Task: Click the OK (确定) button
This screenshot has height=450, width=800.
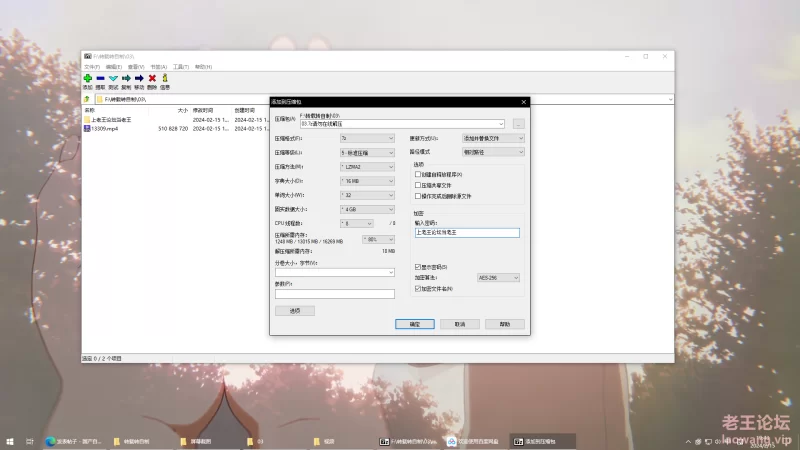Action: click(x=415, y=324)
